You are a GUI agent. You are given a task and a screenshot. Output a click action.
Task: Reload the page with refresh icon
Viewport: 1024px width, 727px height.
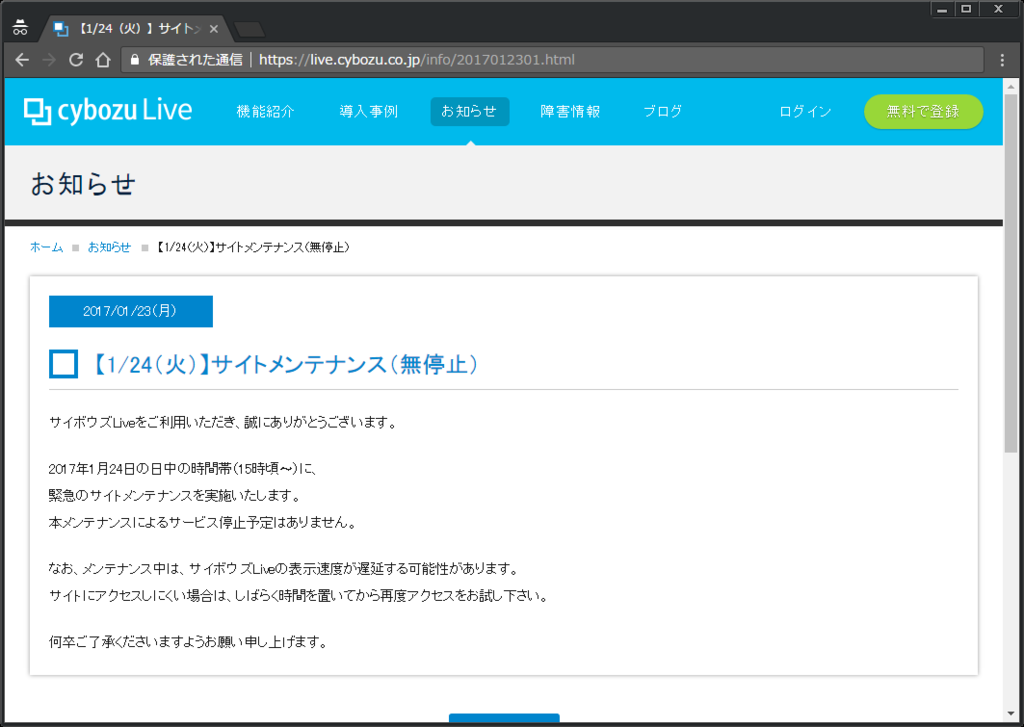point(76,60)
